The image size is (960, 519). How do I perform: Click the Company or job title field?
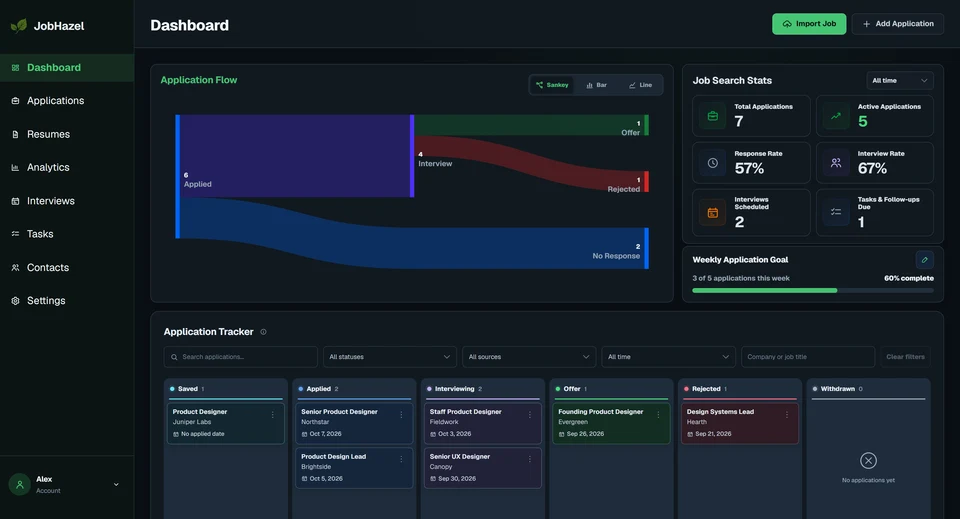(x=808, y=357)
